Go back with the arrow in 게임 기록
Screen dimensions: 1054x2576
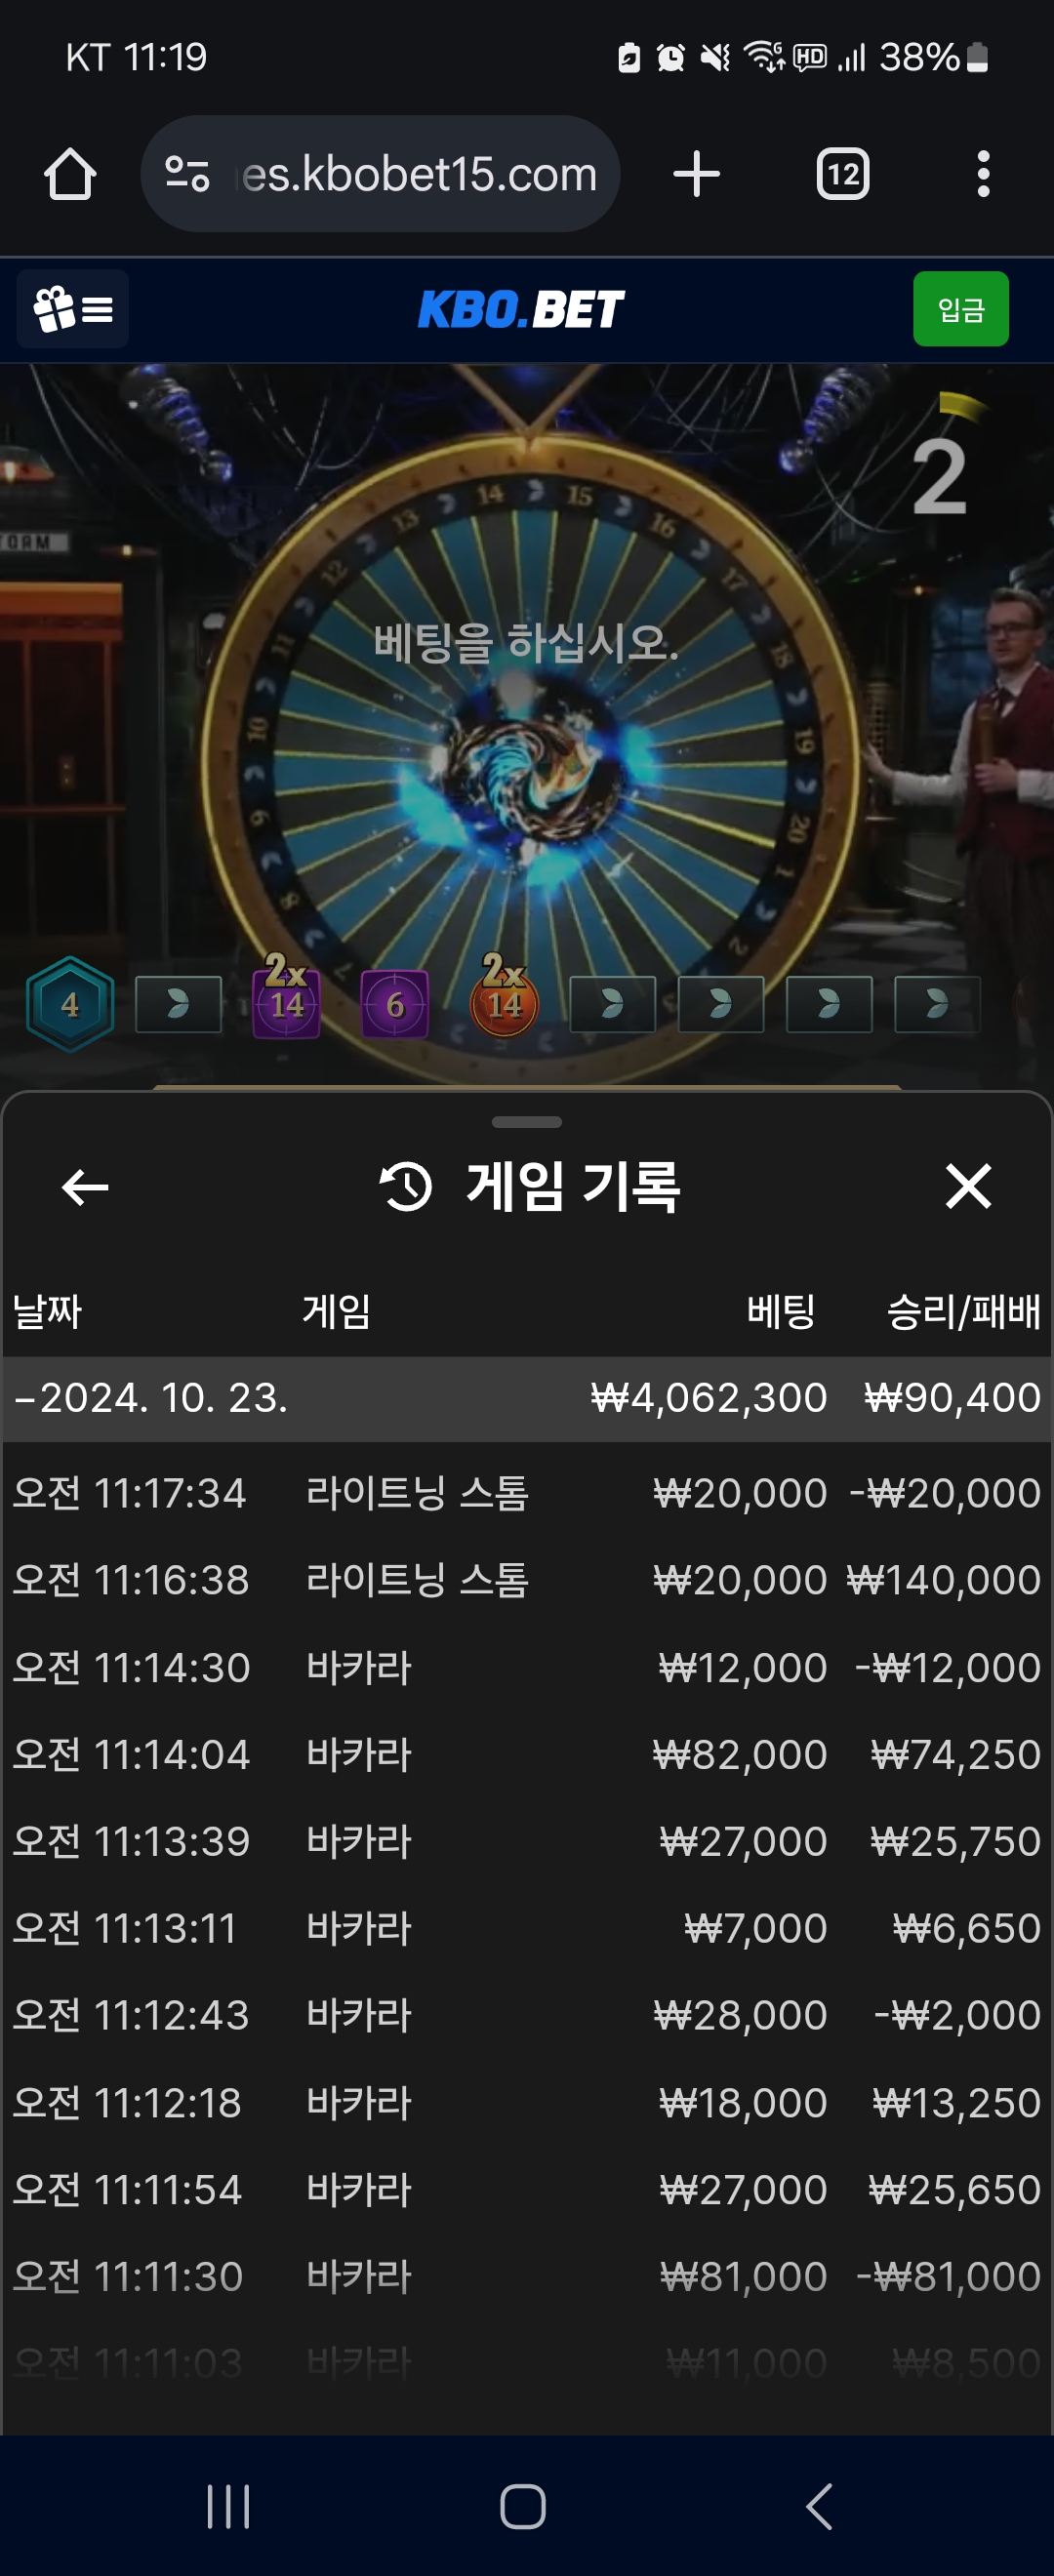tap(85, 1187)
